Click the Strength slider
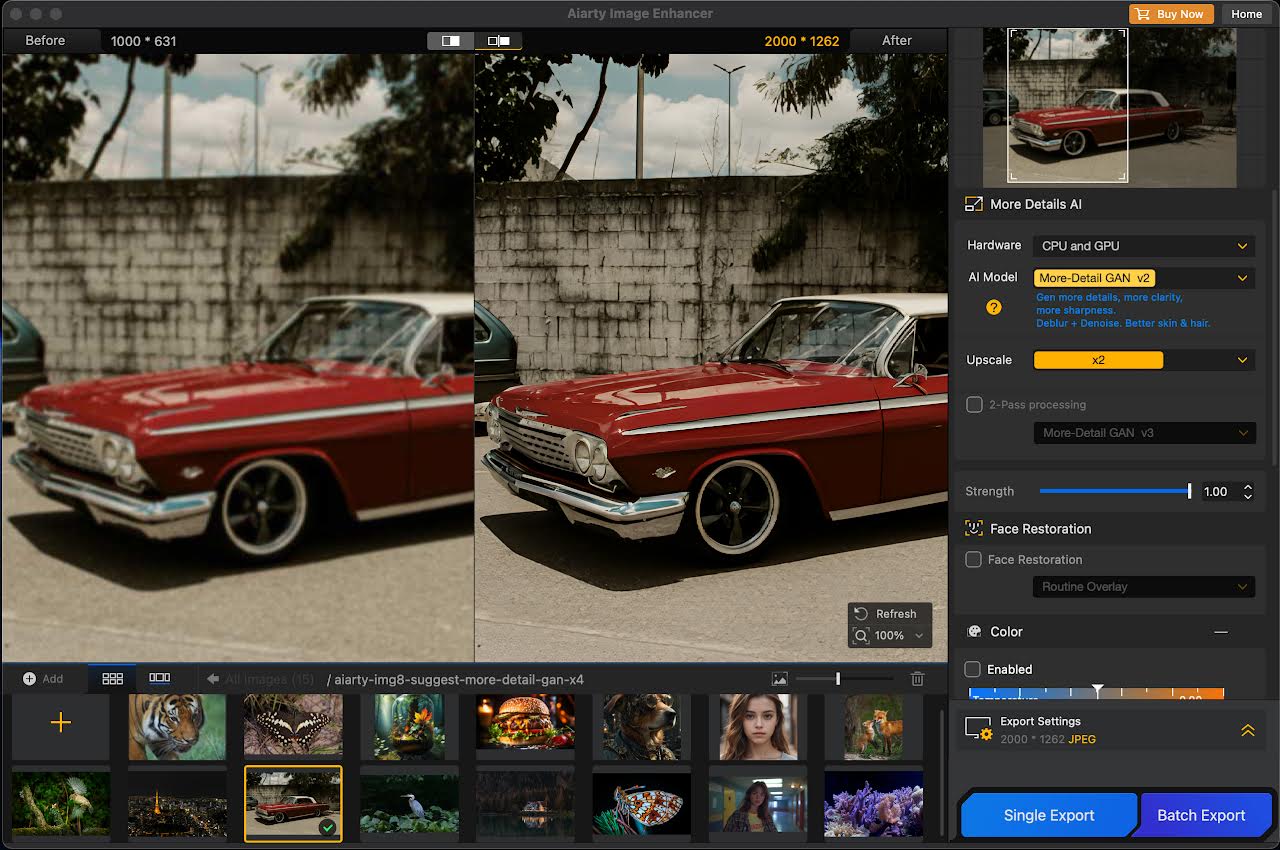 click(x=1114, y=491)
